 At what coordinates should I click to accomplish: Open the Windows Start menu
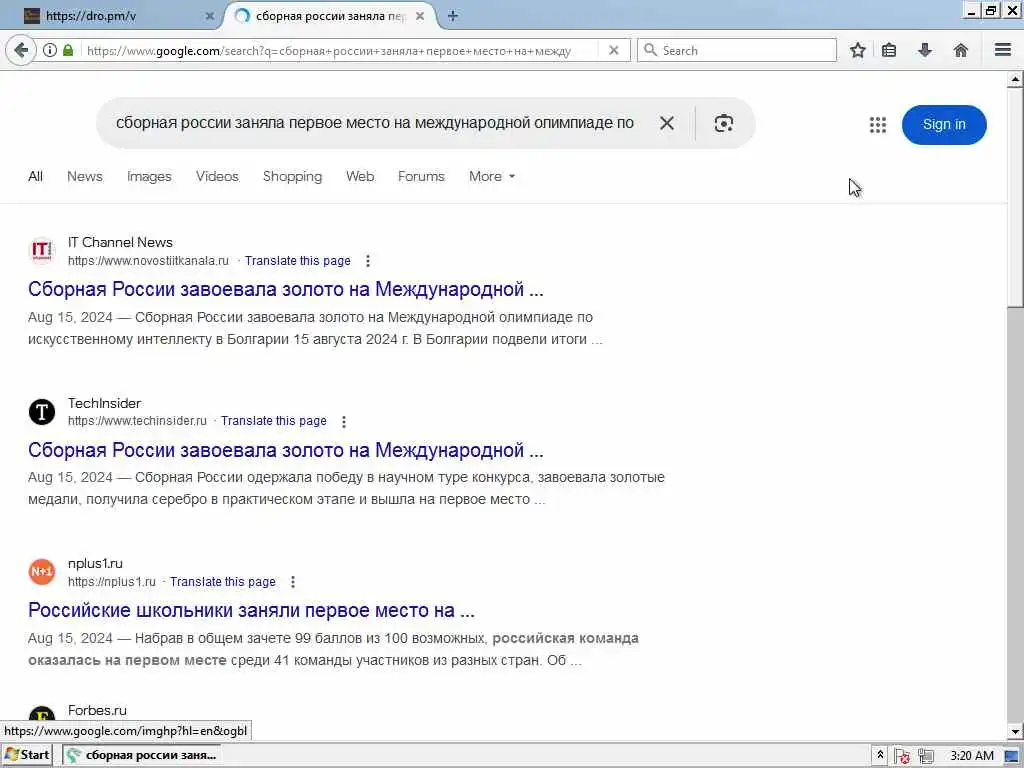27,755
